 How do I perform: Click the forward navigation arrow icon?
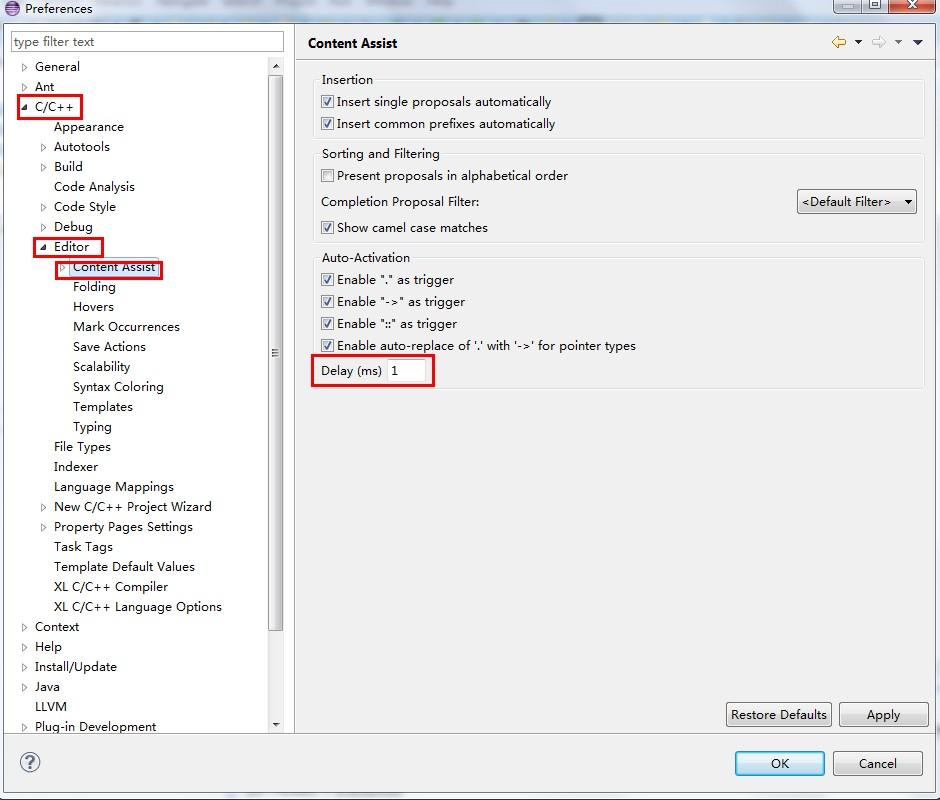pyautogui.click(x=879, y=42)
